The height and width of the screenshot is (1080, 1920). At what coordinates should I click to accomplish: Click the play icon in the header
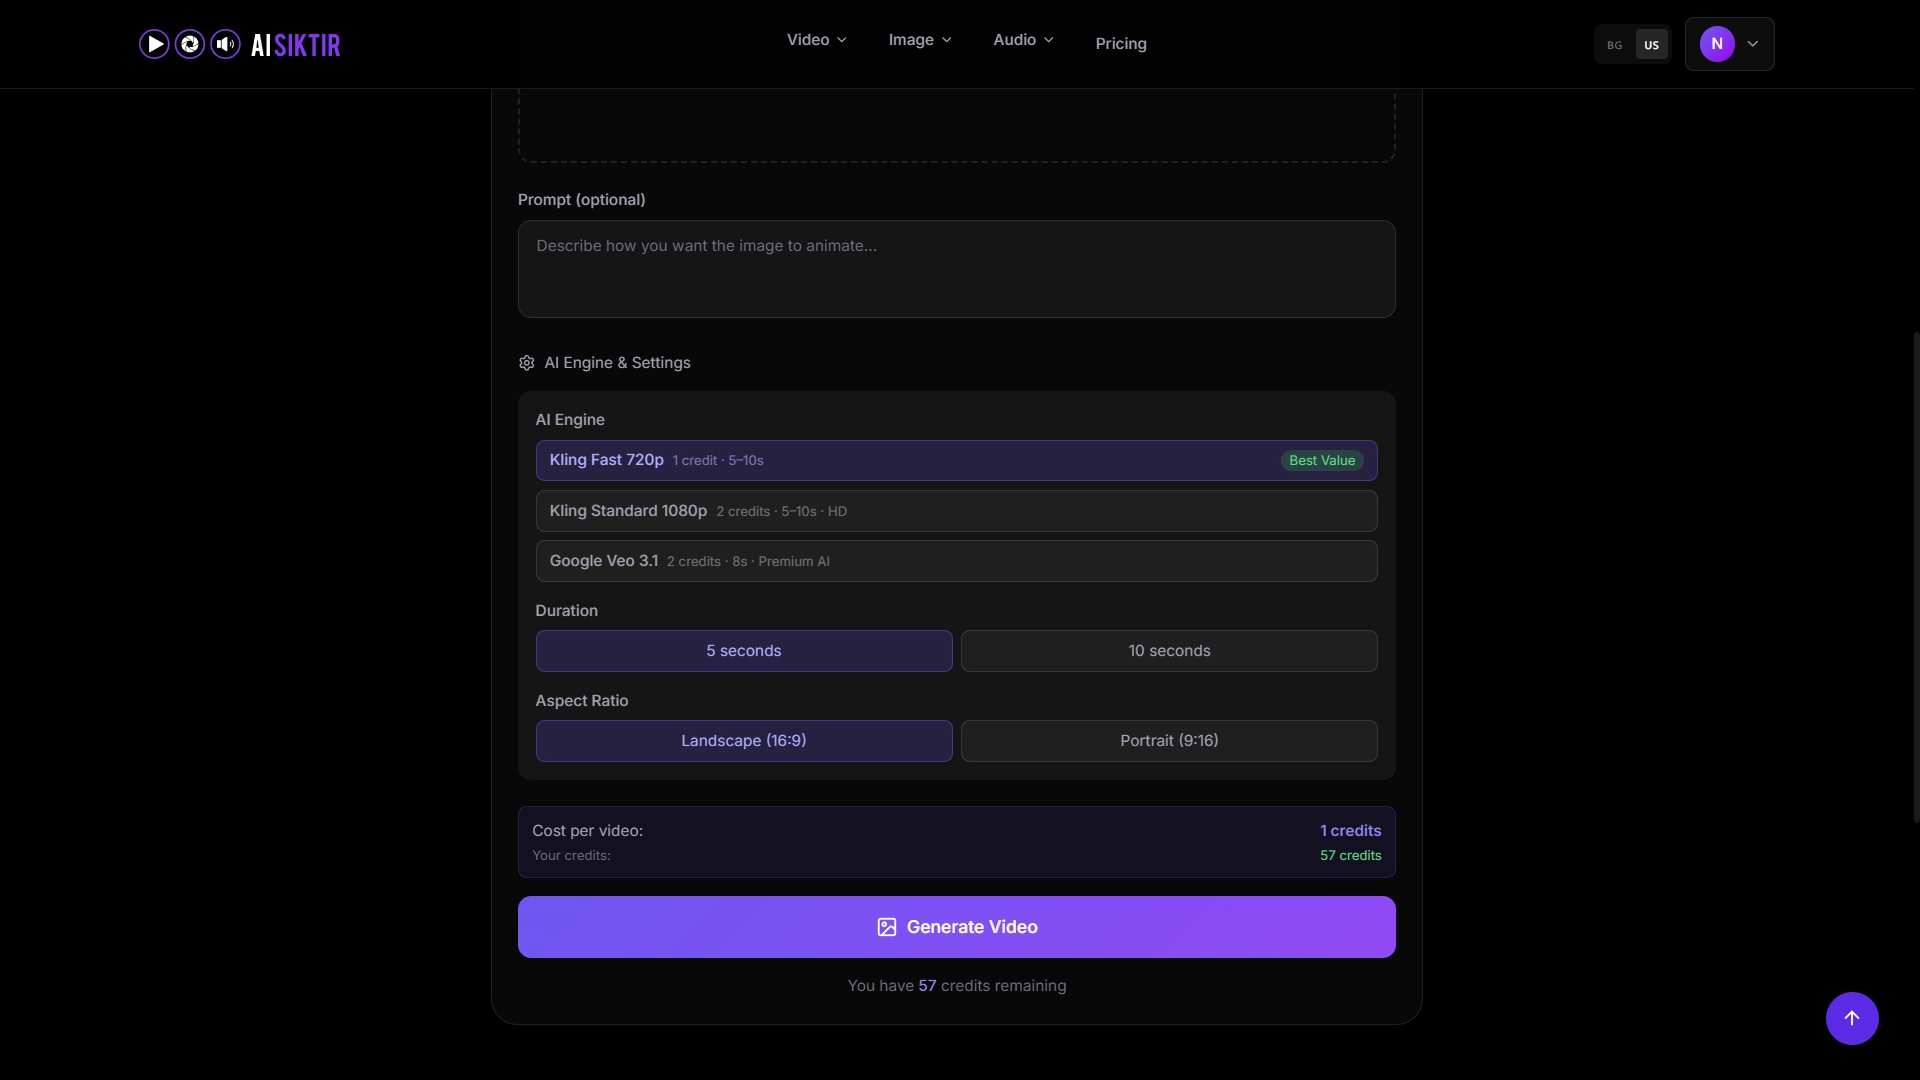(154, 44)
